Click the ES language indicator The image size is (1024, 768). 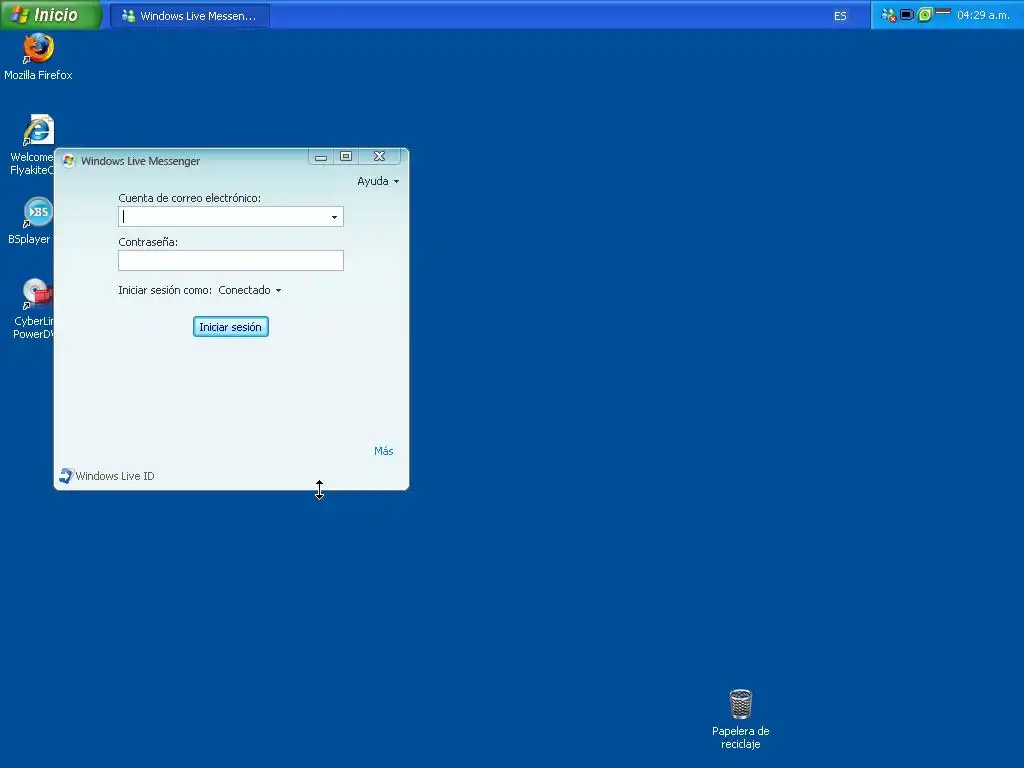840,16
